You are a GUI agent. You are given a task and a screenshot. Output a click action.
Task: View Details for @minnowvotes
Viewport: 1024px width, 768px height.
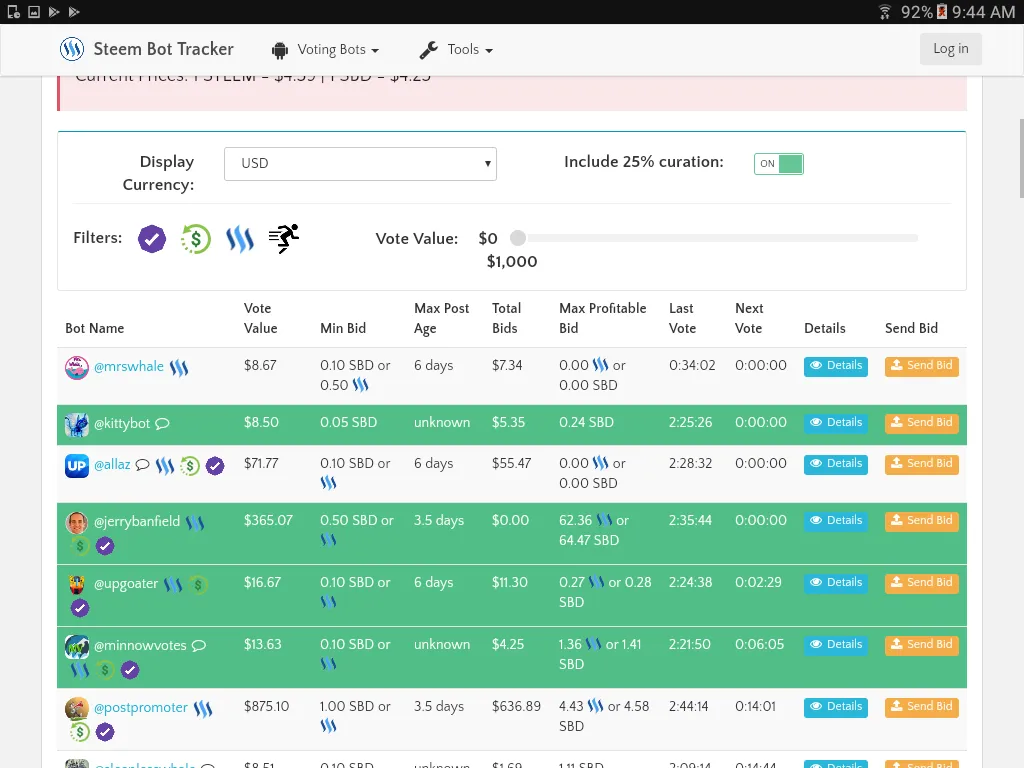point(835,645)
